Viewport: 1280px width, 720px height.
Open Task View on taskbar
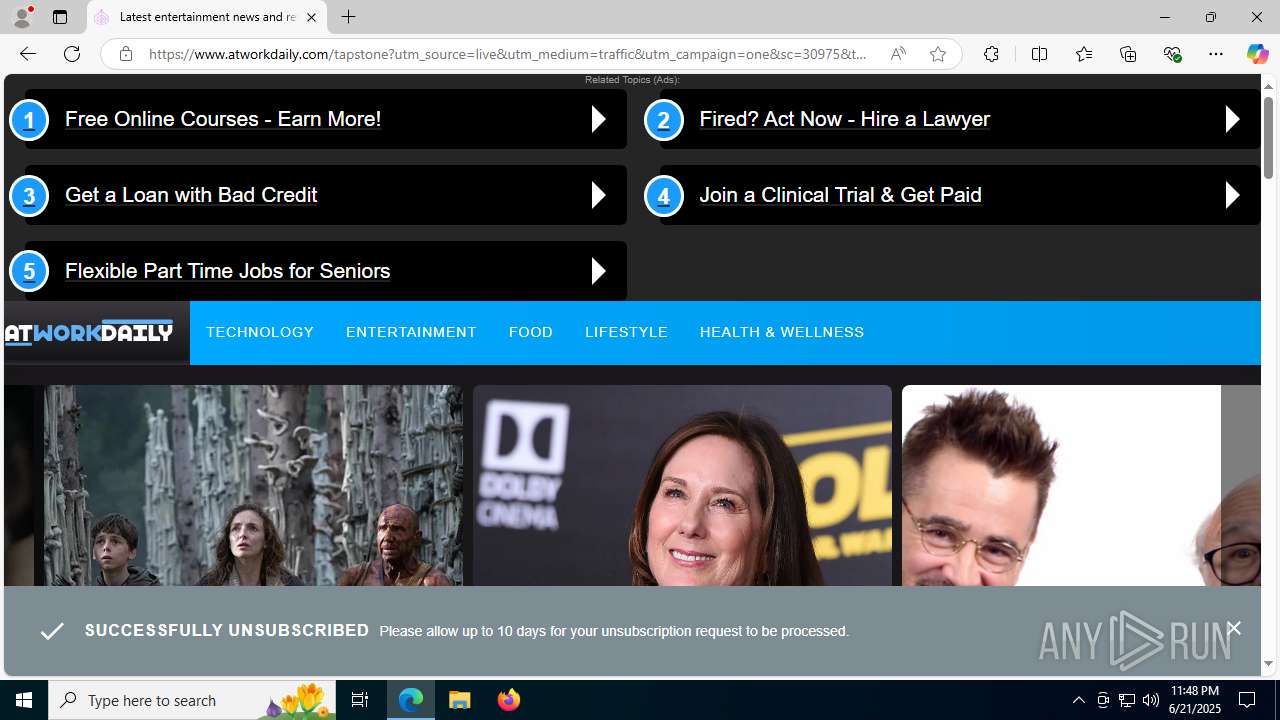tap(360, 700)
